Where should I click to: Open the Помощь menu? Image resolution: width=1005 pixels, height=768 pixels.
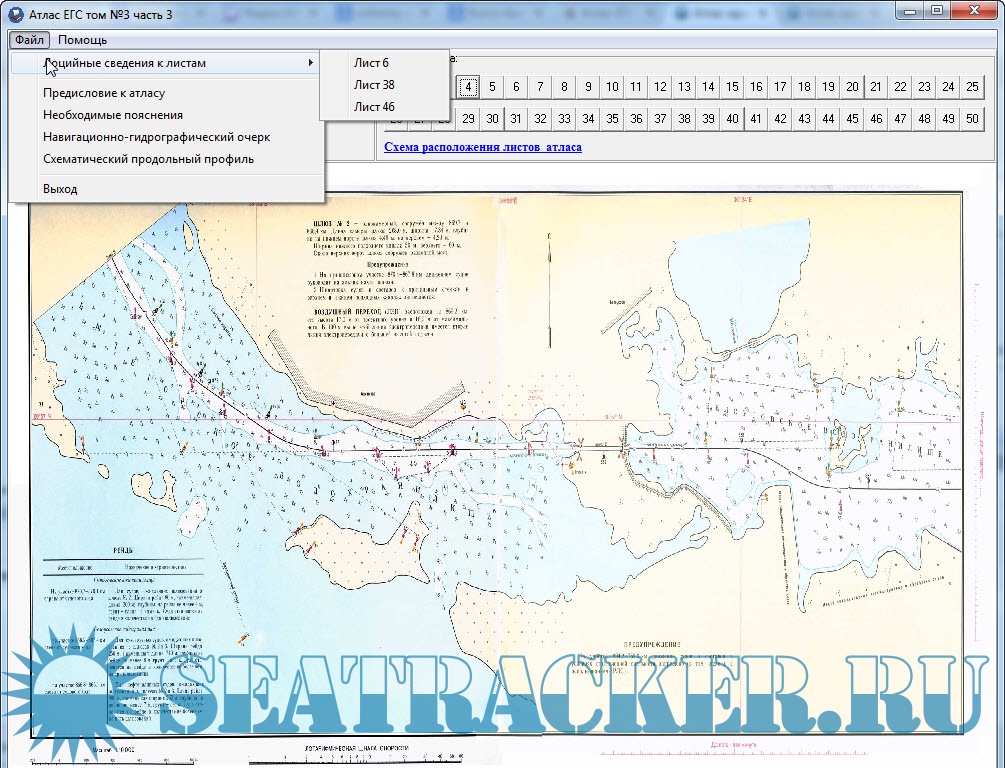[x=82, y=40]
